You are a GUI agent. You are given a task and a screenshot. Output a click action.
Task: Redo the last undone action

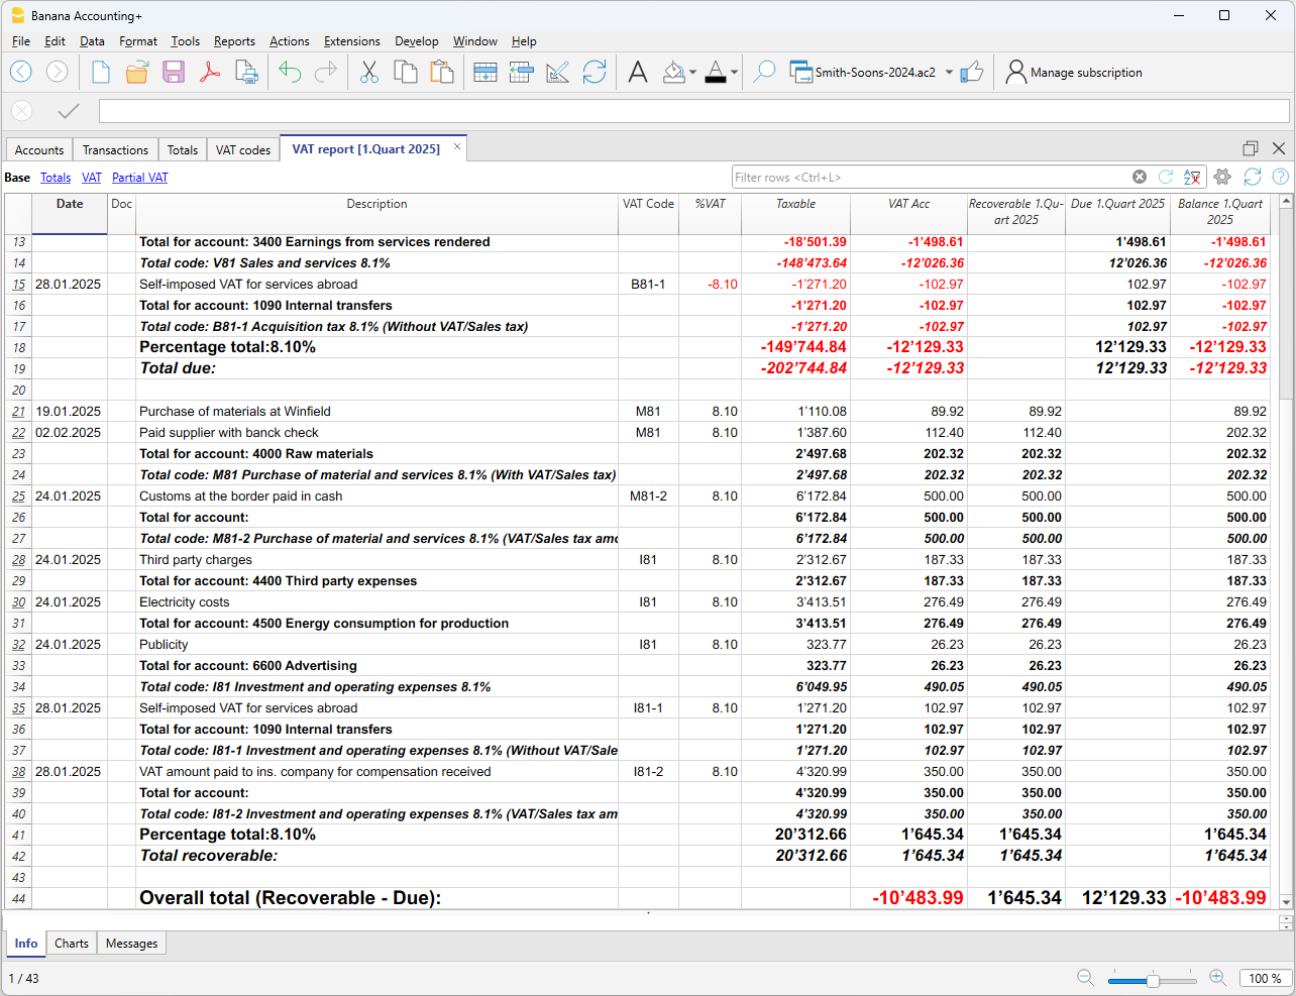click(x=326, y=72)
